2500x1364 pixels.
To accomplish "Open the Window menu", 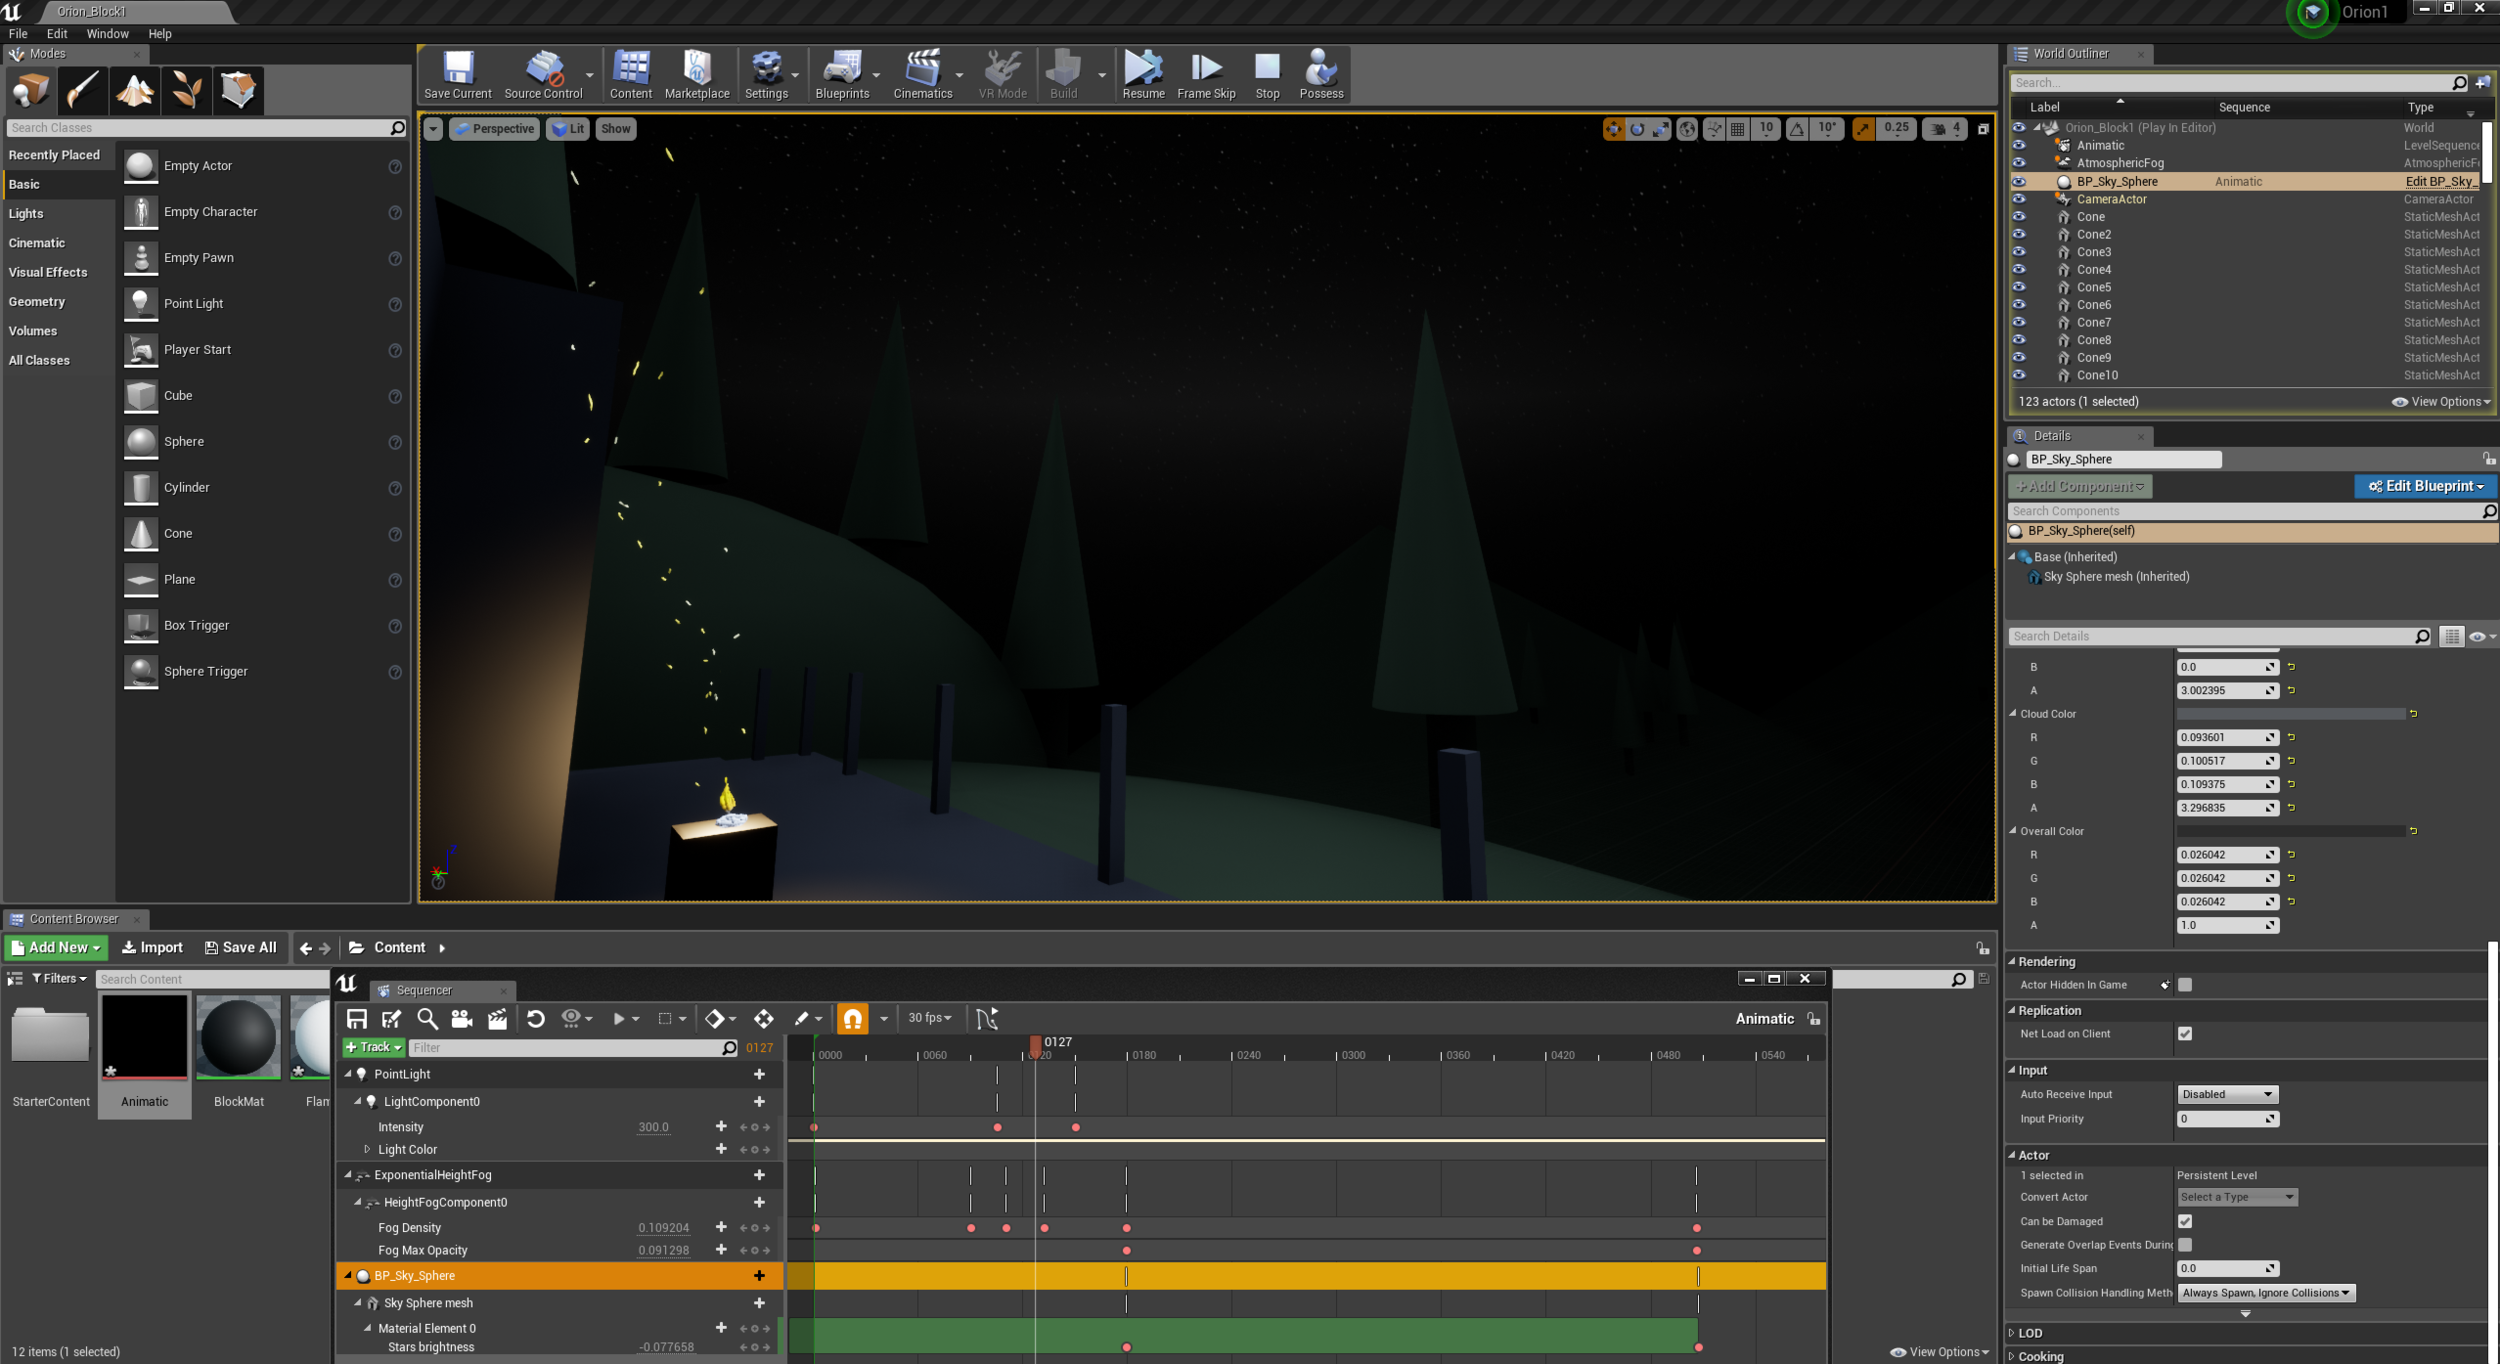I will pos(107,33).
